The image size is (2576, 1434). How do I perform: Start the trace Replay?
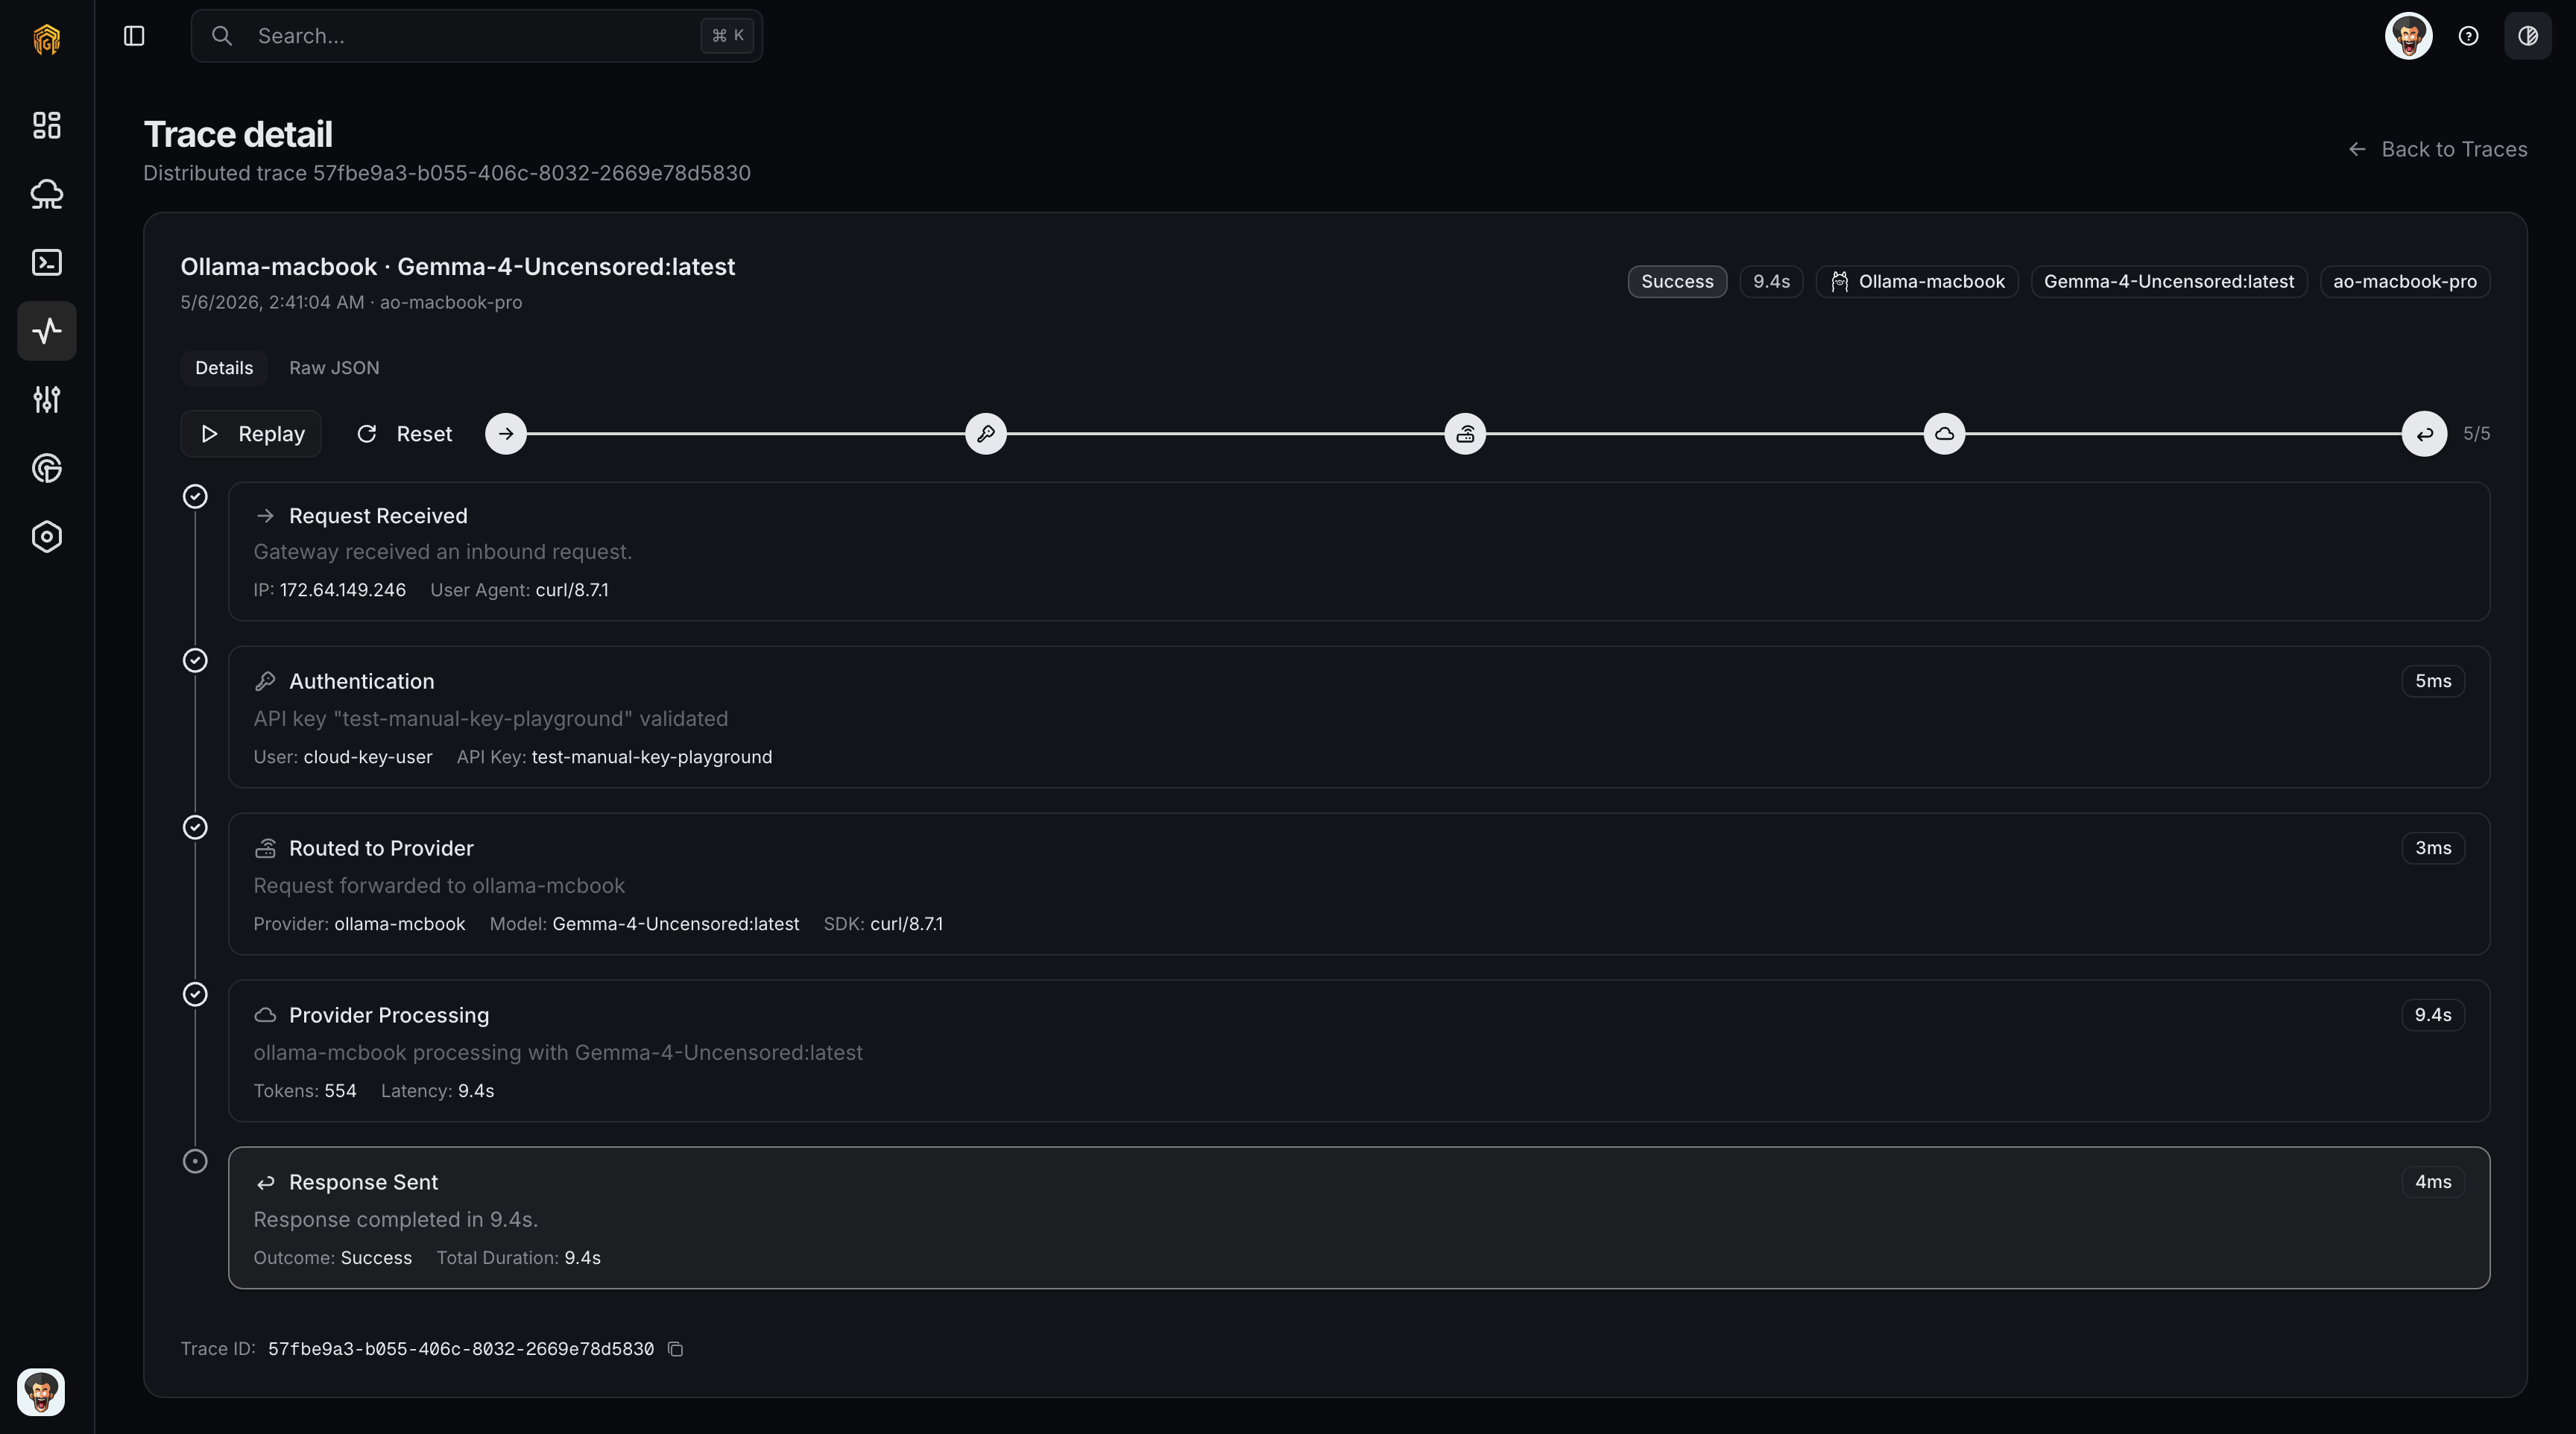(251, 434)
